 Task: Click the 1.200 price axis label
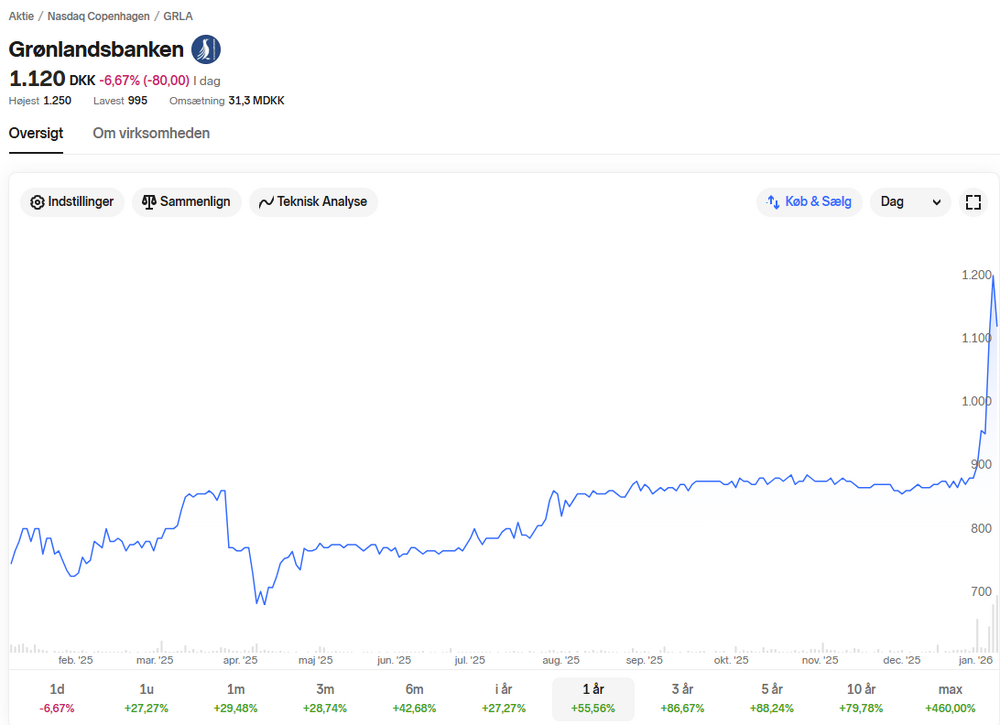point(976,275)
